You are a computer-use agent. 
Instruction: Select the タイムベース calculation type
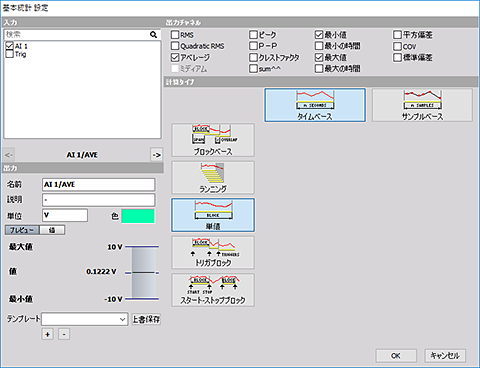[315, 105]
